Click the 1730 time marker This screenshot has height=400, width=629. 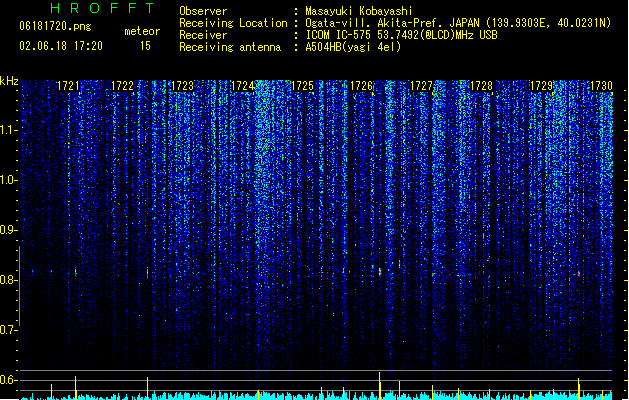[601, 86]
